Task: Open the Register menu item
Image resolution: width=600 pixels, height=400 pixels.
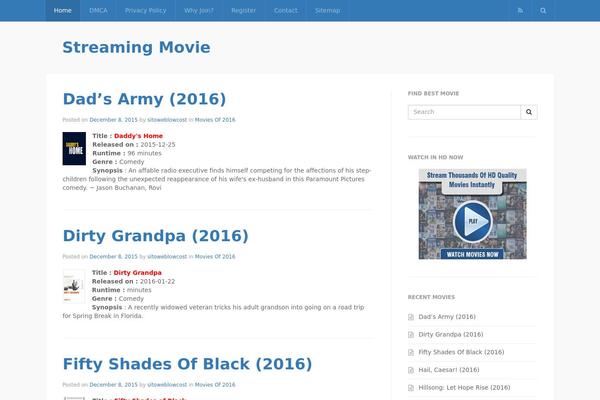Action: 243,10
